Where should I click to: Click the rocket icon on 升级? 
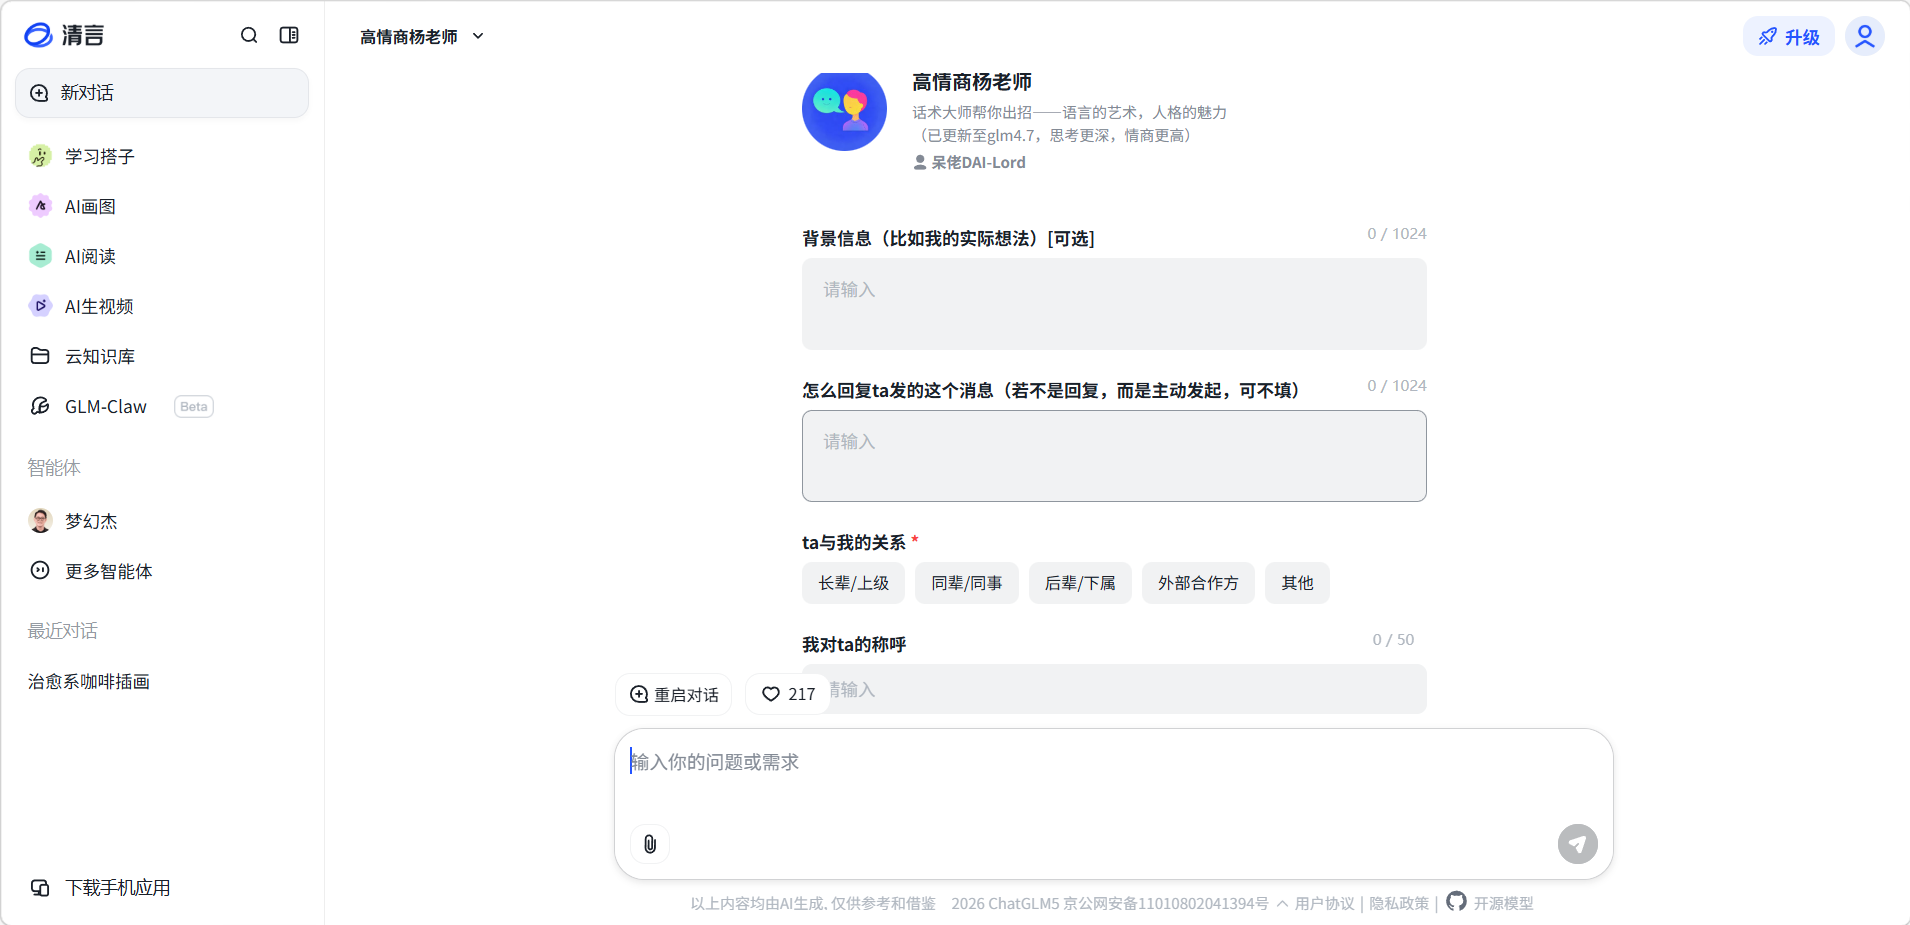click(x=1768, y=37)
